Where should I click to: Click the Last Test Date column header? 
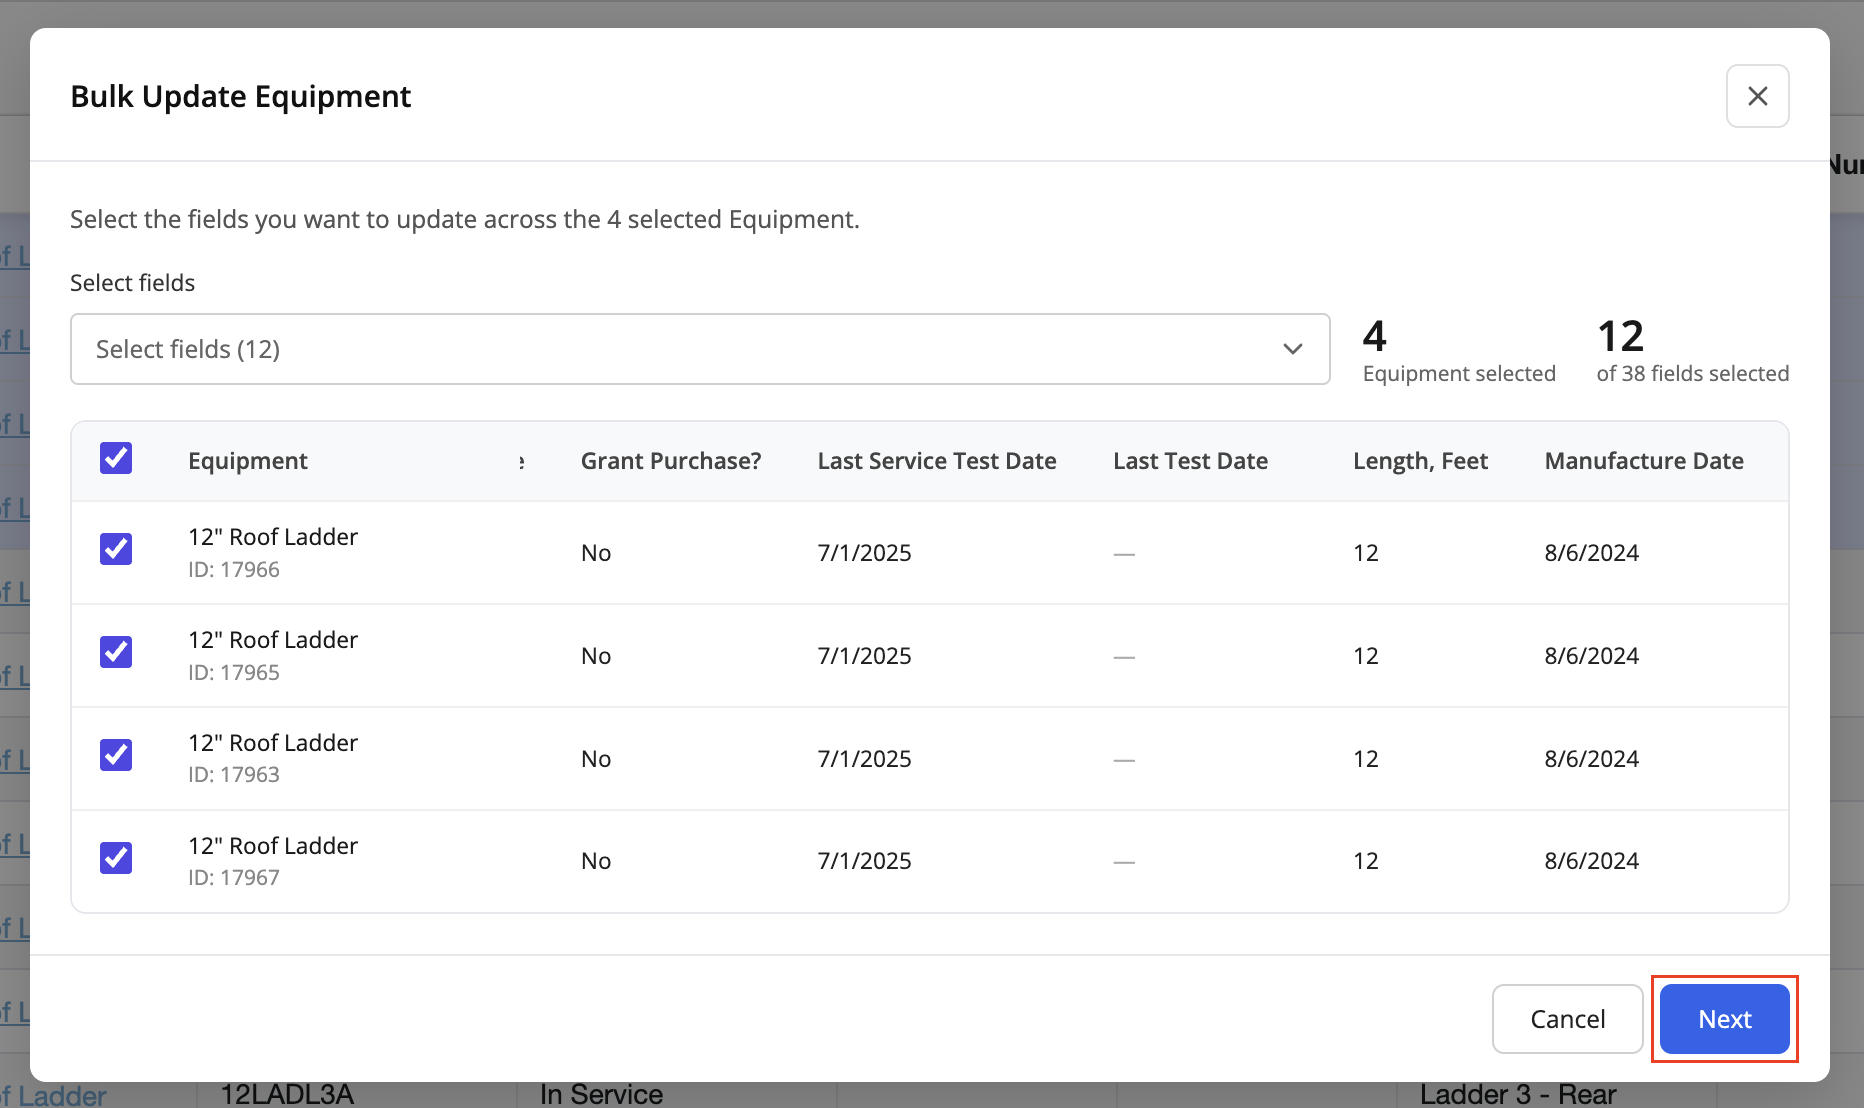1190,461
